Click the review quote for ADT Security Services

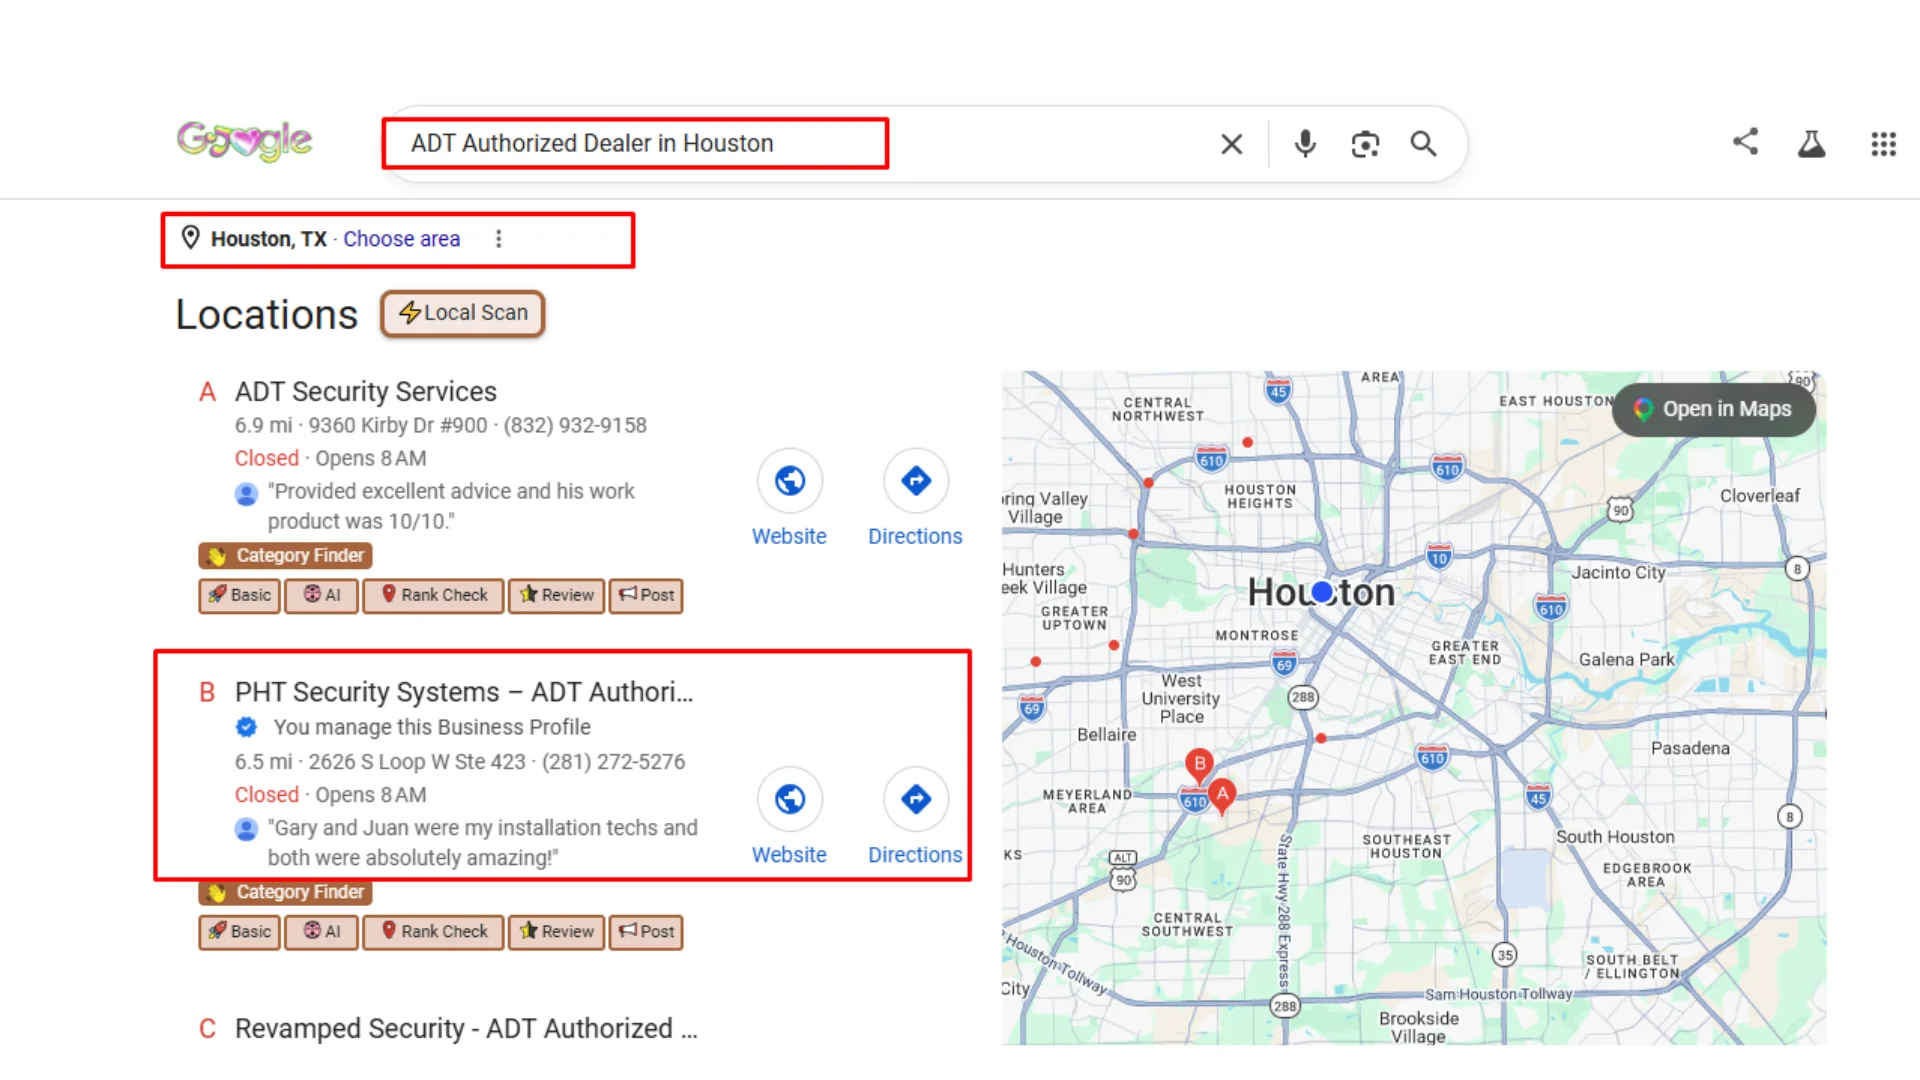[x=451, y=506]
